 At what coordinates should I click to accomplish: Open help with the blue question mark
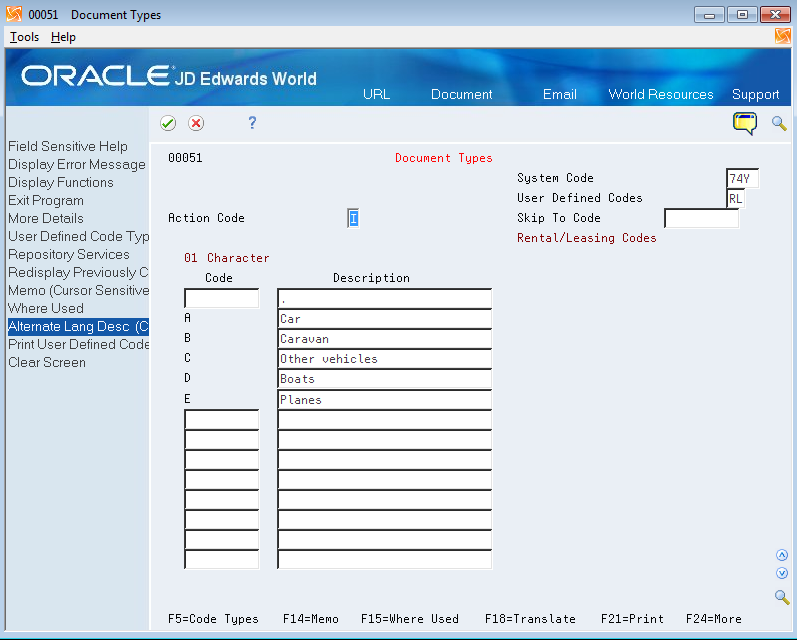coord(252,123)
